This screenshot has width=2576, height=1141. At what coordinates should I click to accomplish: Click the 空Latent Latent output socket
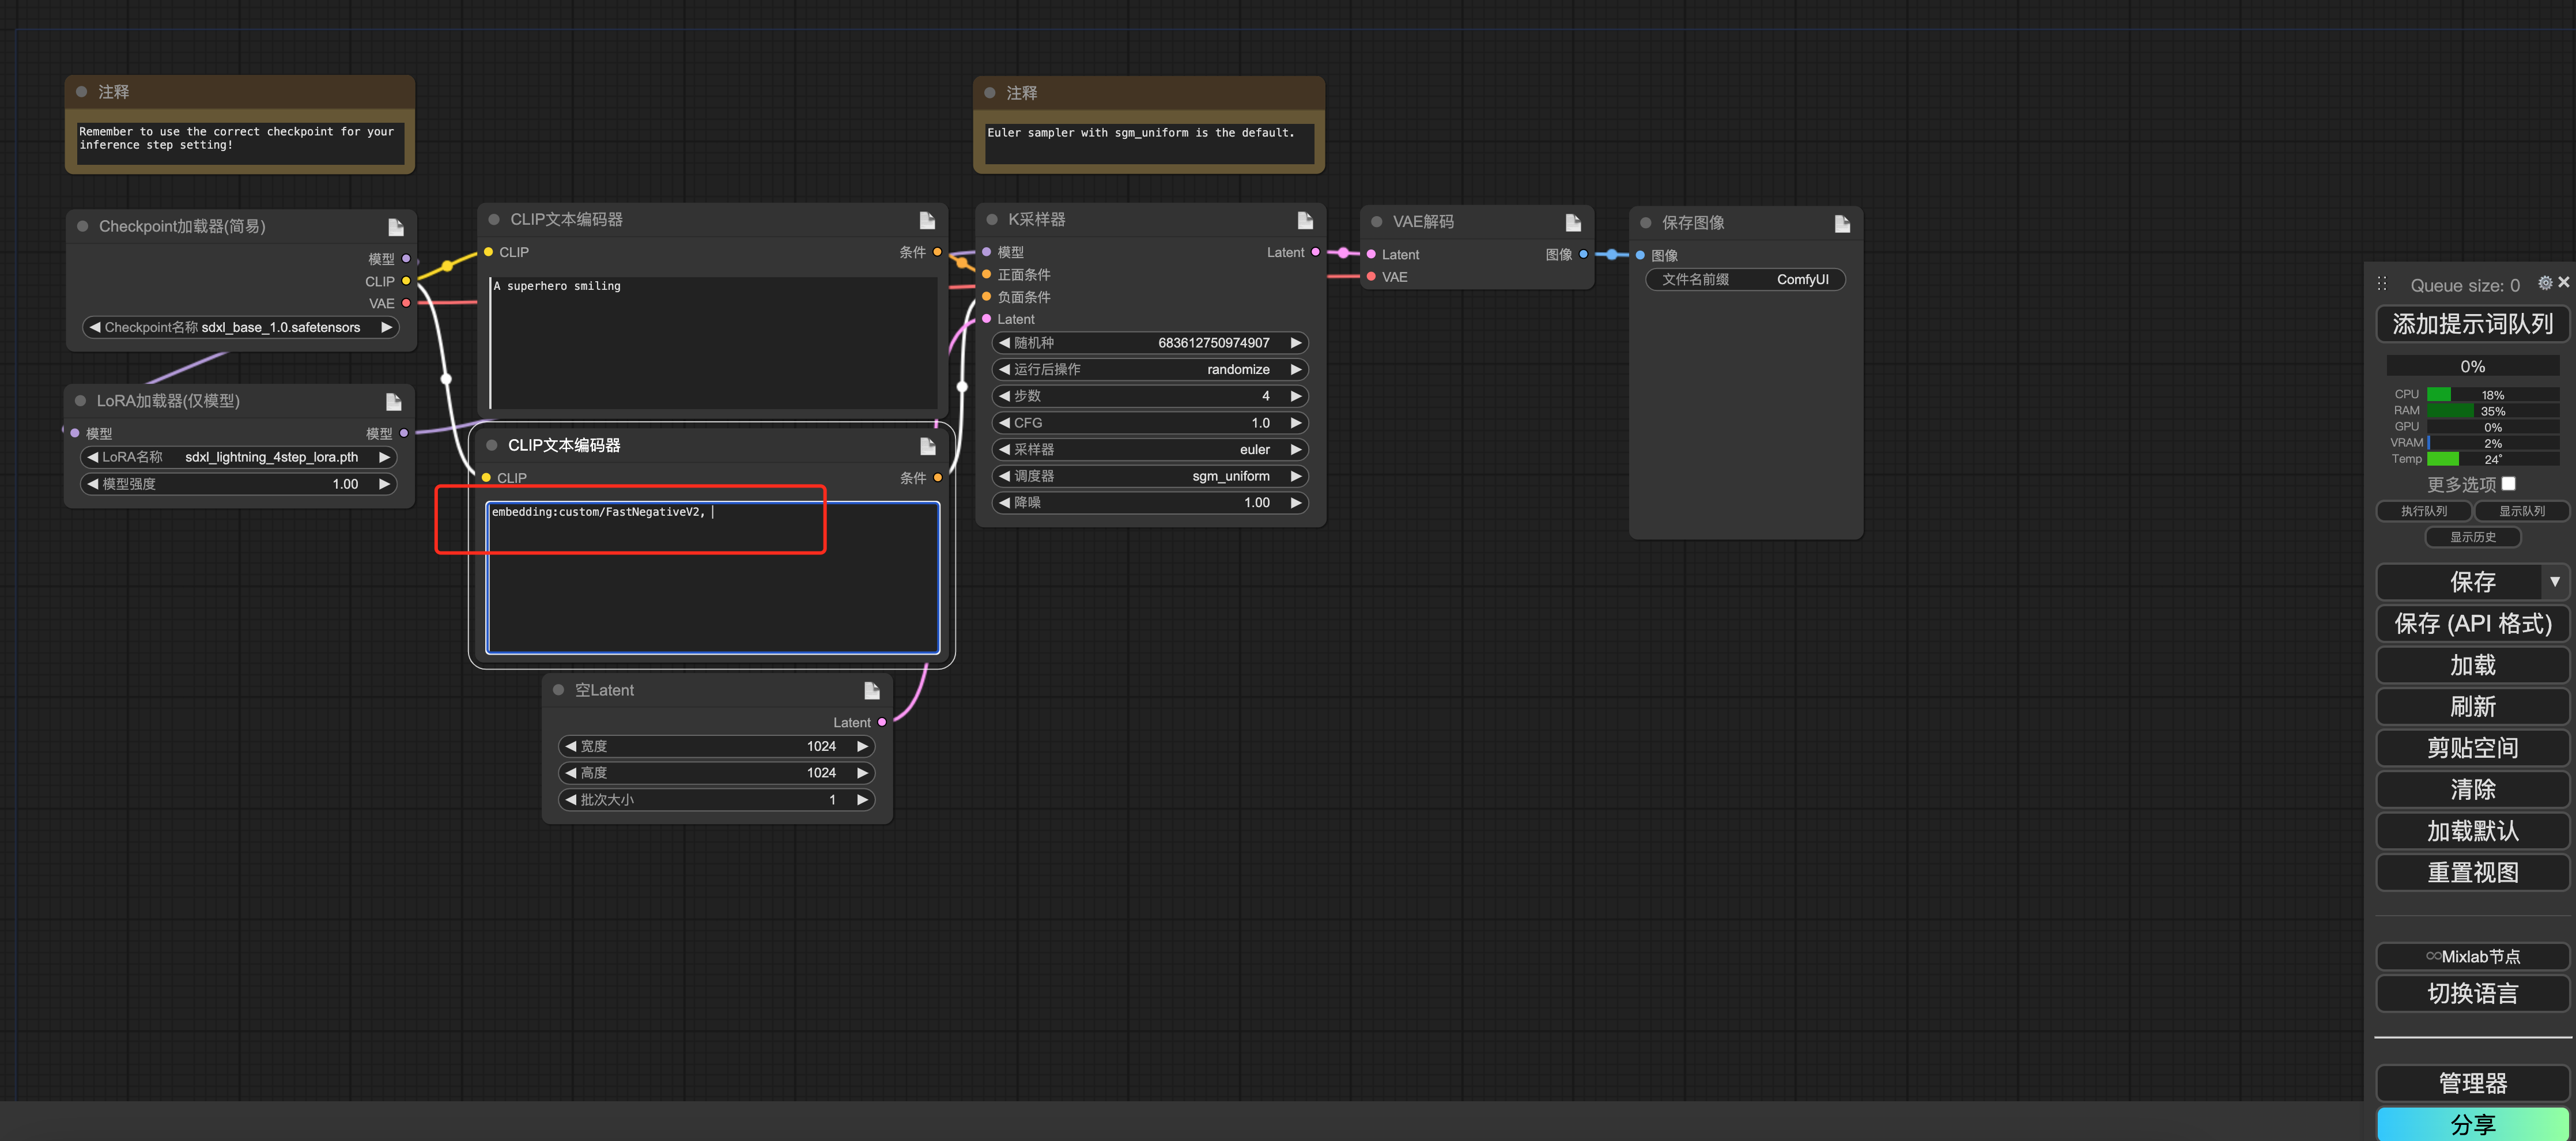[x=882, y=723]
